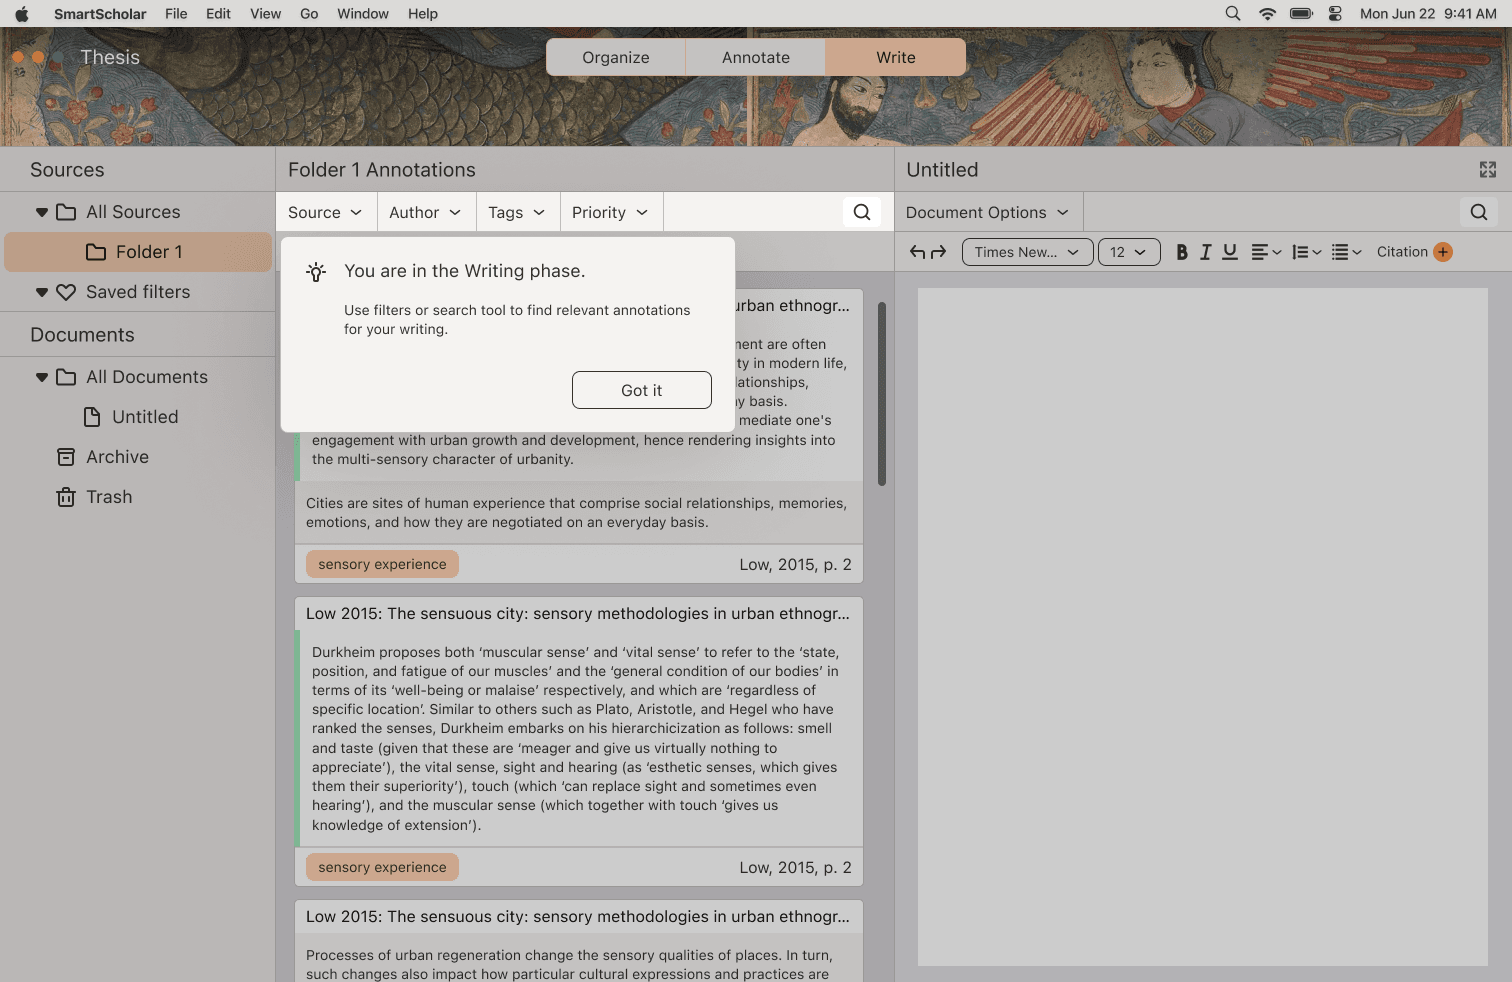The image size is (1512, 982).
Task: Open the Help menu
Action: tap(423, 14)
